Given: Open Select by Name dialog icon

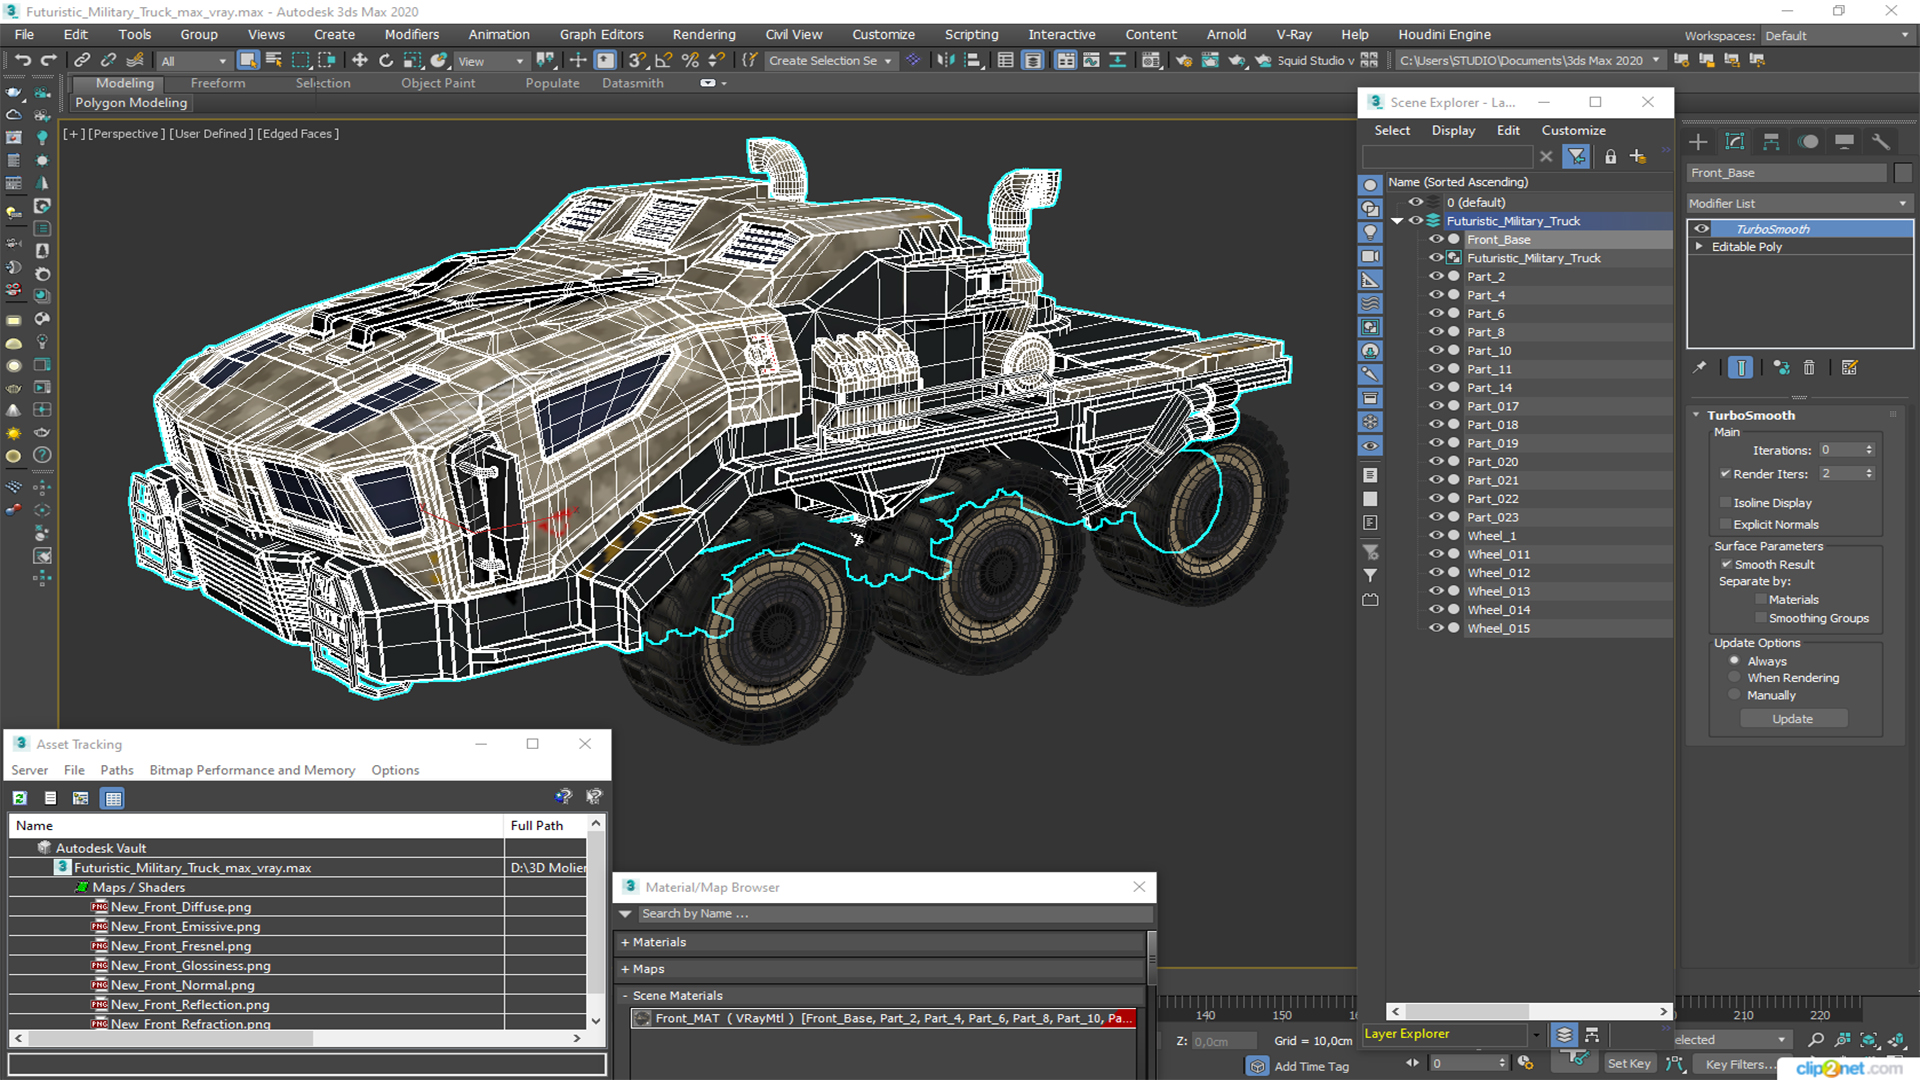Looking at the screenshot, I should tap(274, 60).
